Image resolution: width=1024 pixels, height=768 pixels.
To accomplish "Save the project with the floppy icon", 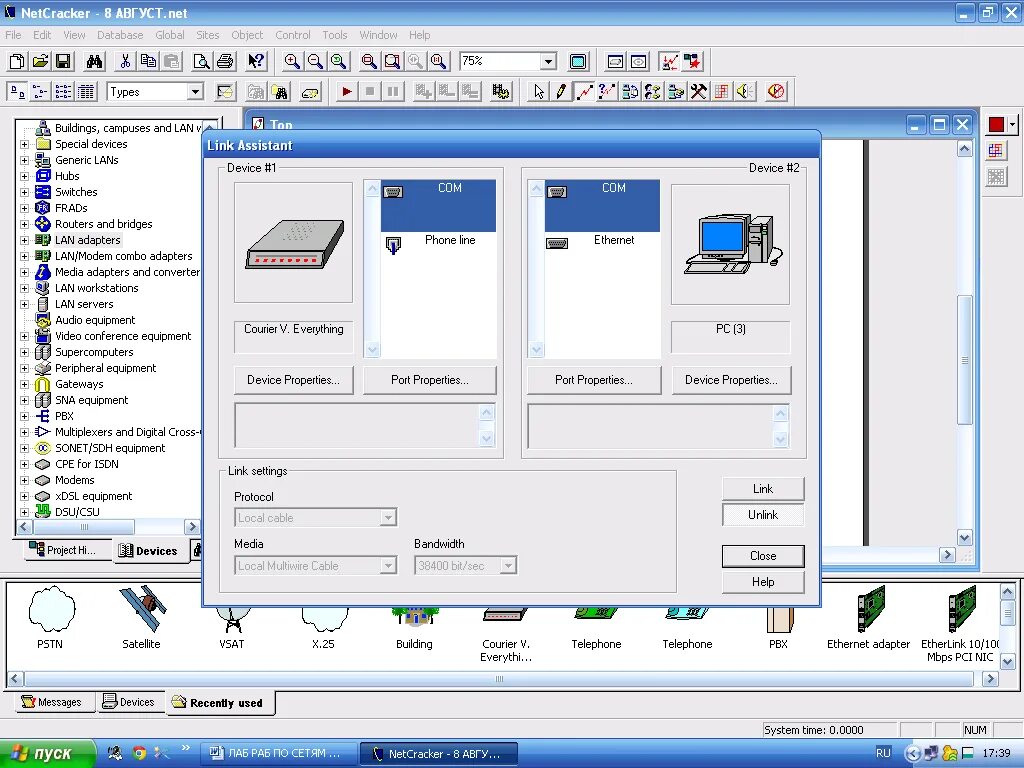I will click(x=63, y=61).
